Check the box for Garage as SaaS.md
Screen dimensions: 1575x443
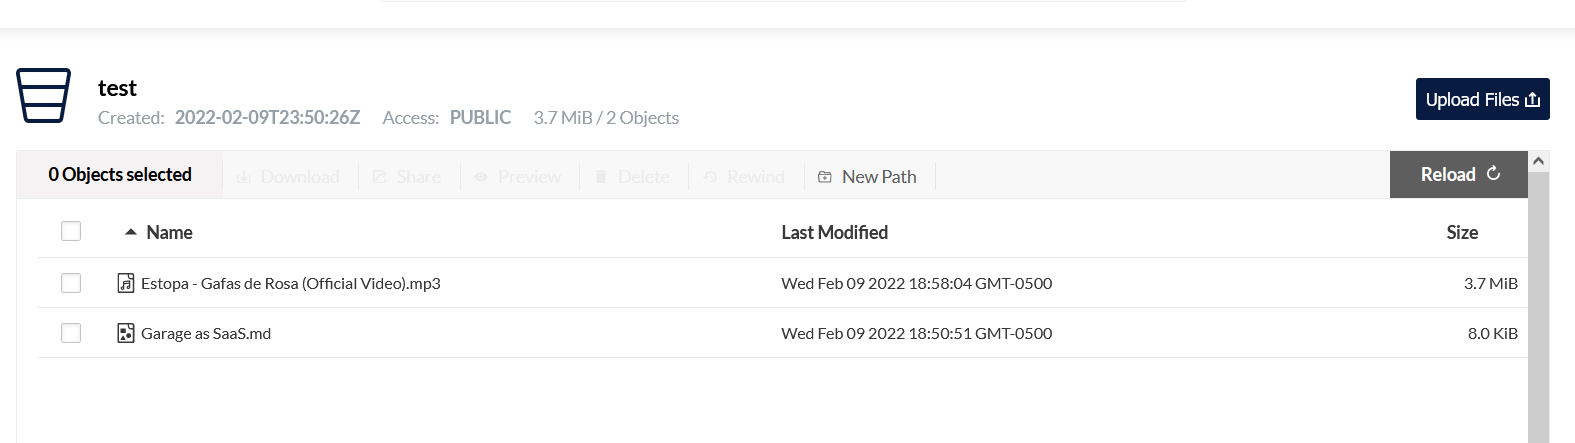click(x=71, y=333)
